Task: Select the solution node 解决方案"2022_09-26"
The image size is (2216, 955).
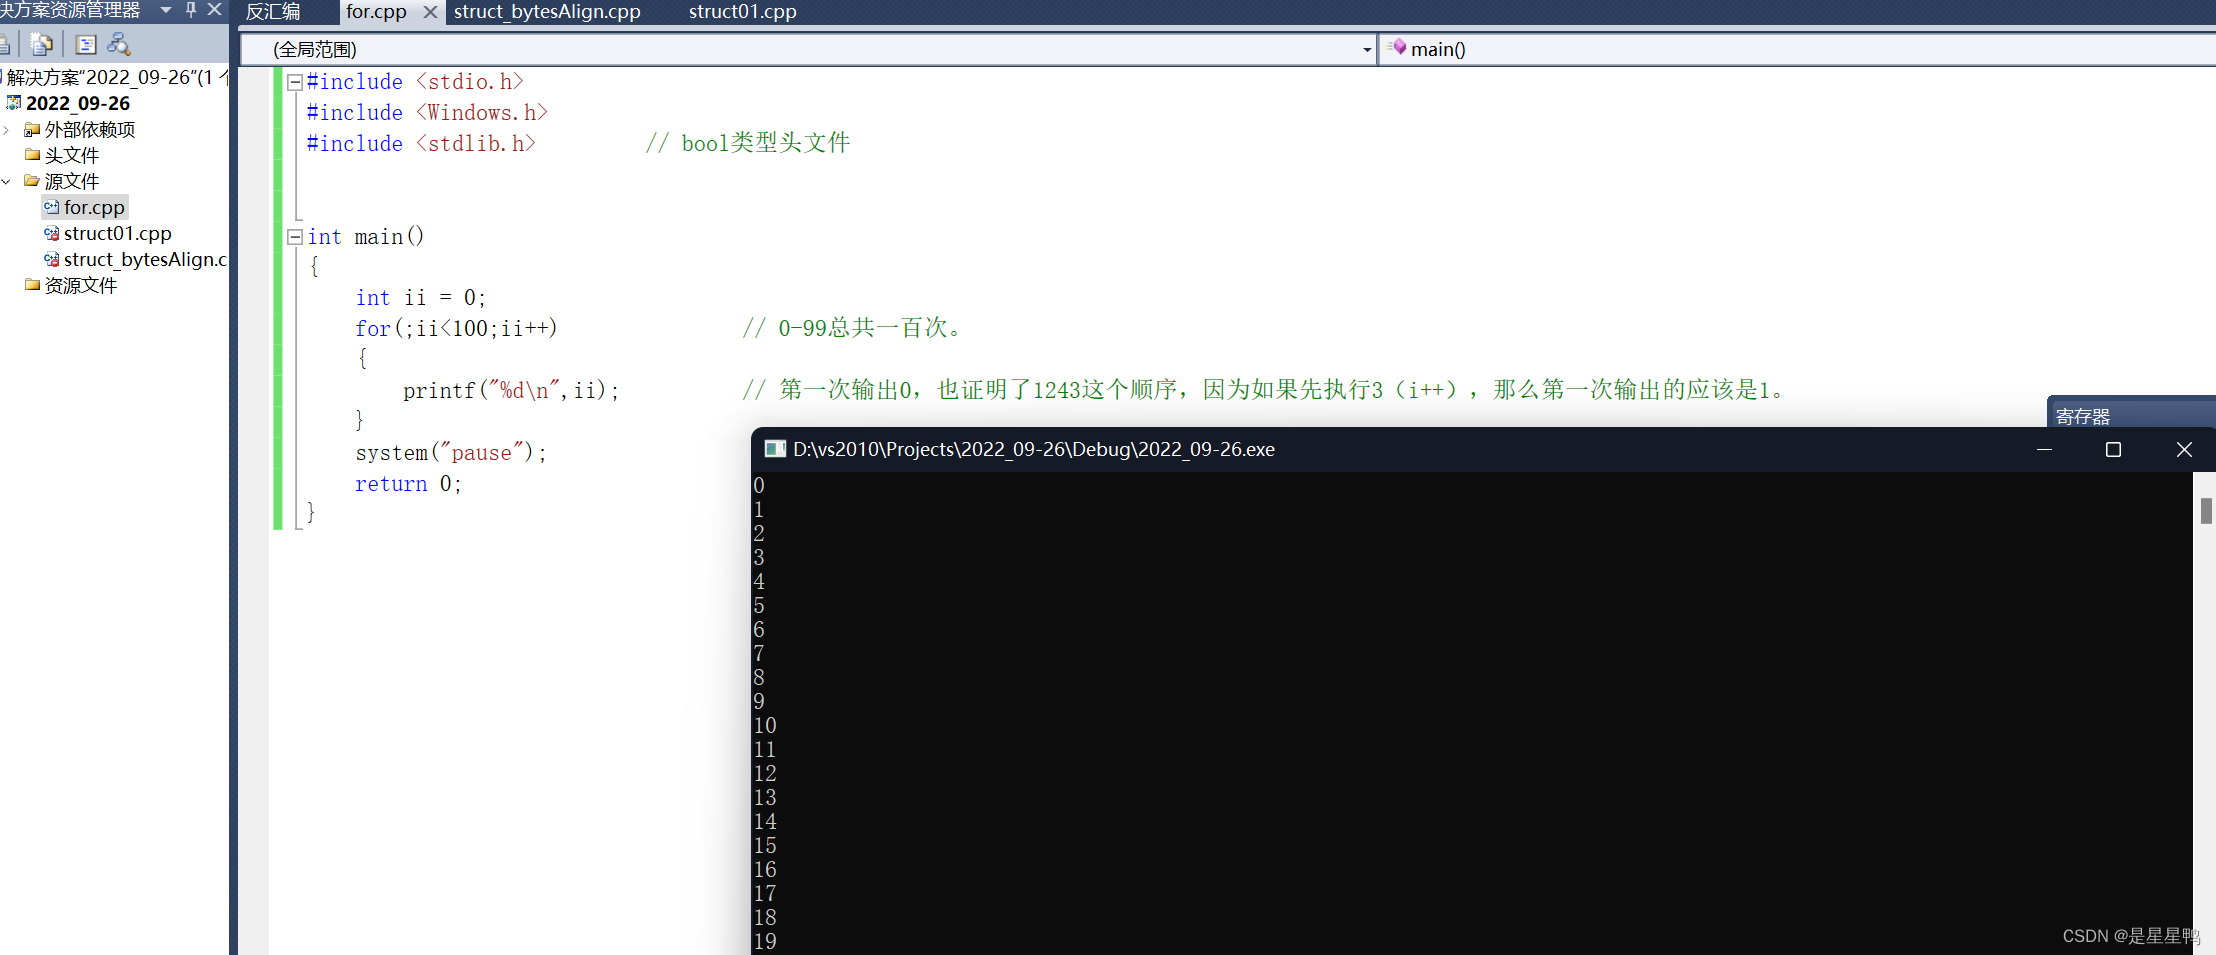Action: [116, 77]
